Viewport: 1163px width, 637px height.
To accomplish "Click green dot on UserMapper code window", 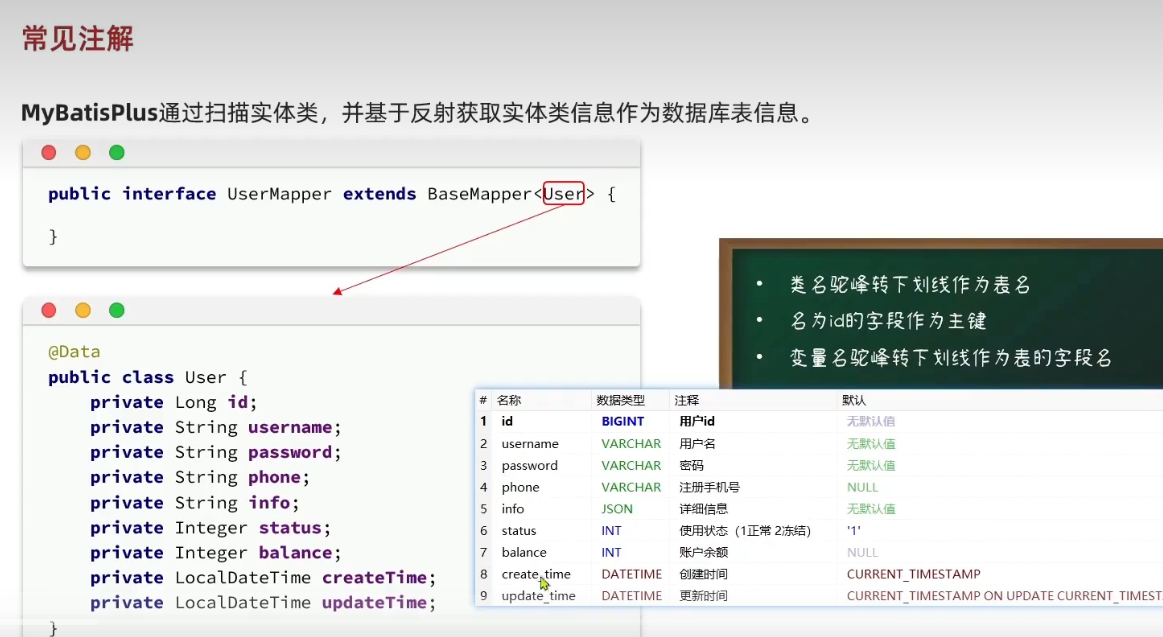I will 117,153.
